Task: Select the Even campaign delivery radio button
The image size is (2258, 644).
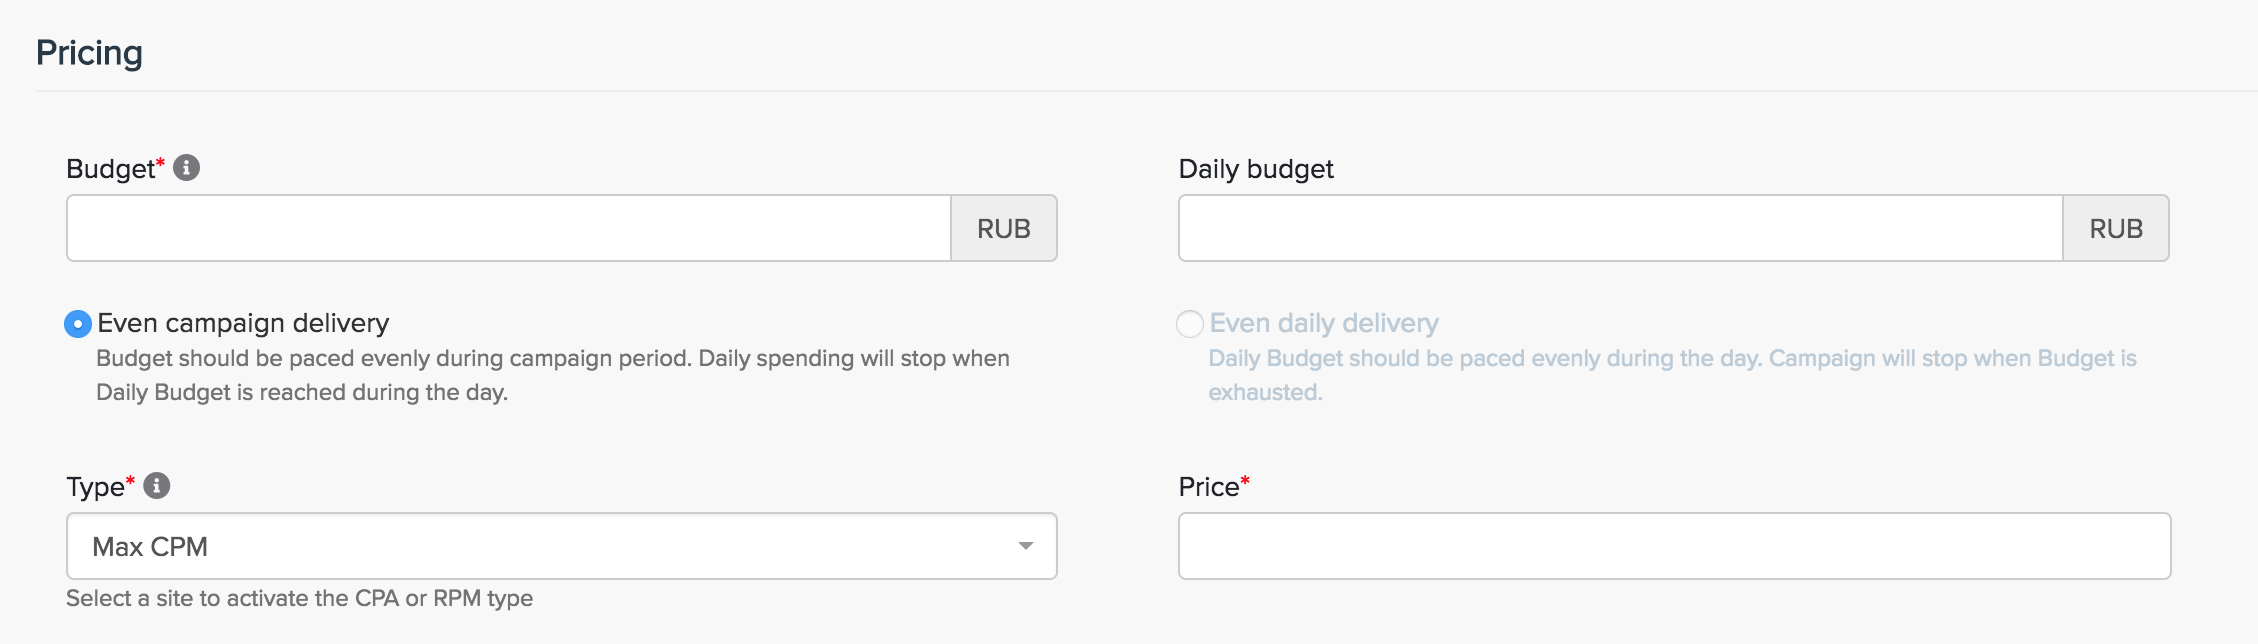Action: (78, 324)
